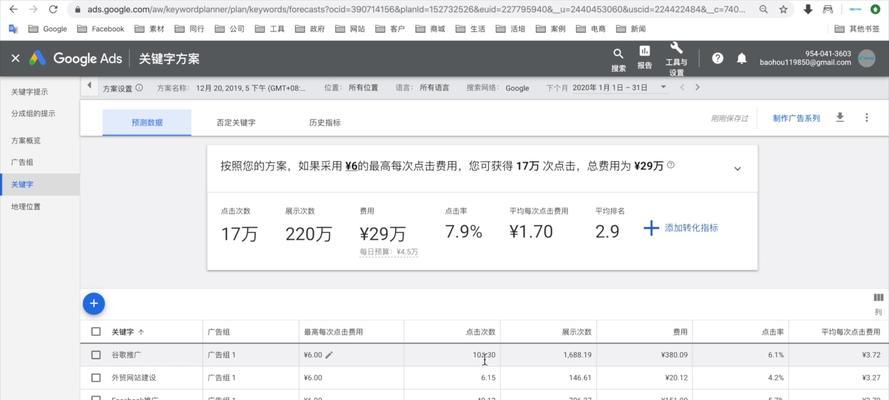Screen dimensions: 889x400
Task: Click the green circular browser extension icon
Action: 875,9
